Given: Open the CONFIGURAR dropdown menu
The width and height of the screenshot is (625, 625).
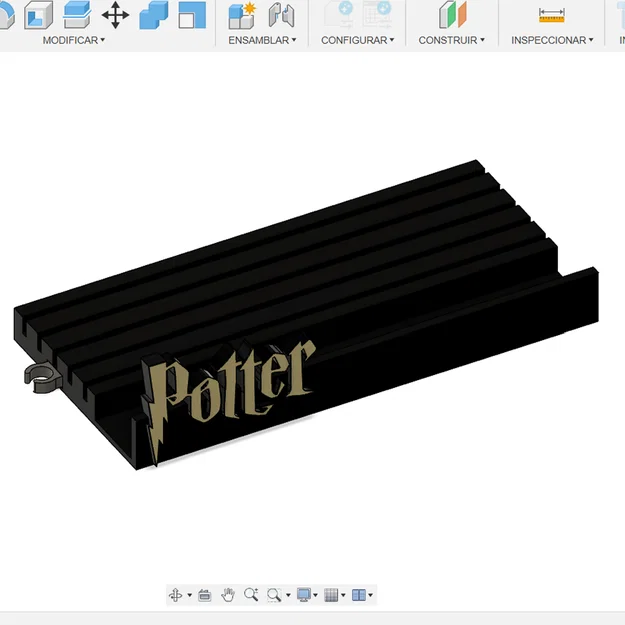Looking at the screenshot, I should point(358,40).
